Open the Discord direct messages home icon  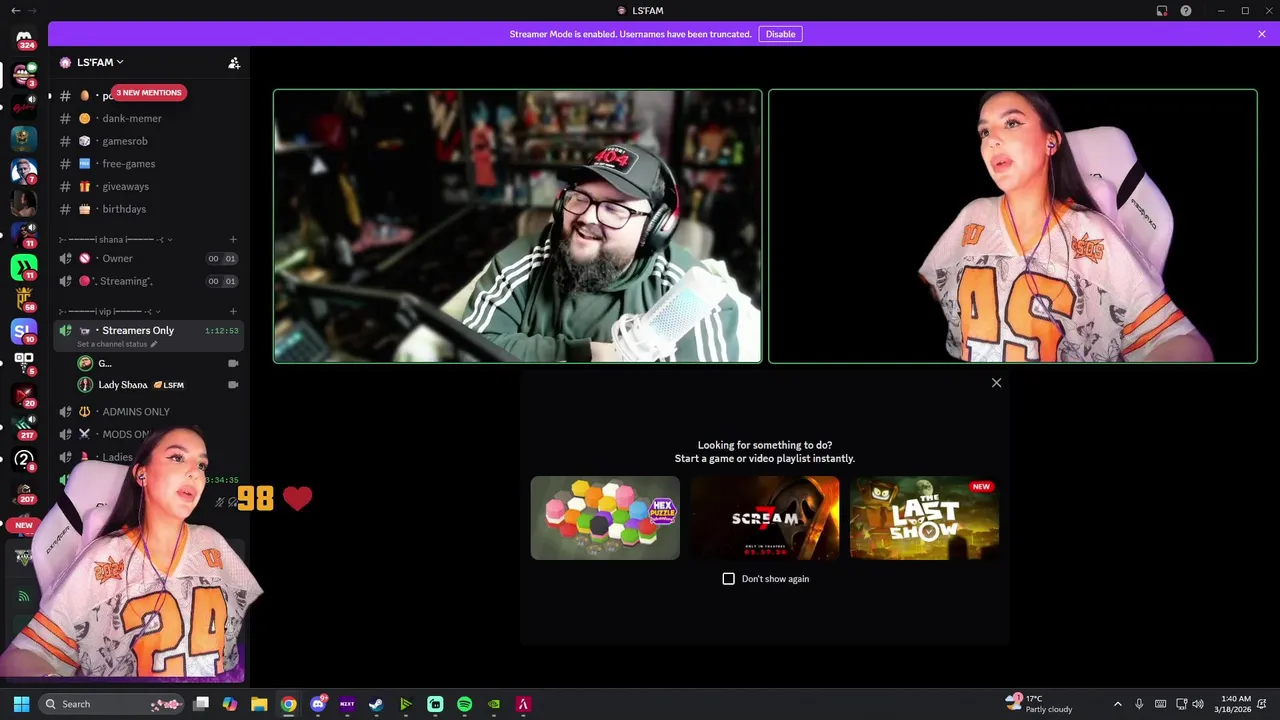[24, 38]
